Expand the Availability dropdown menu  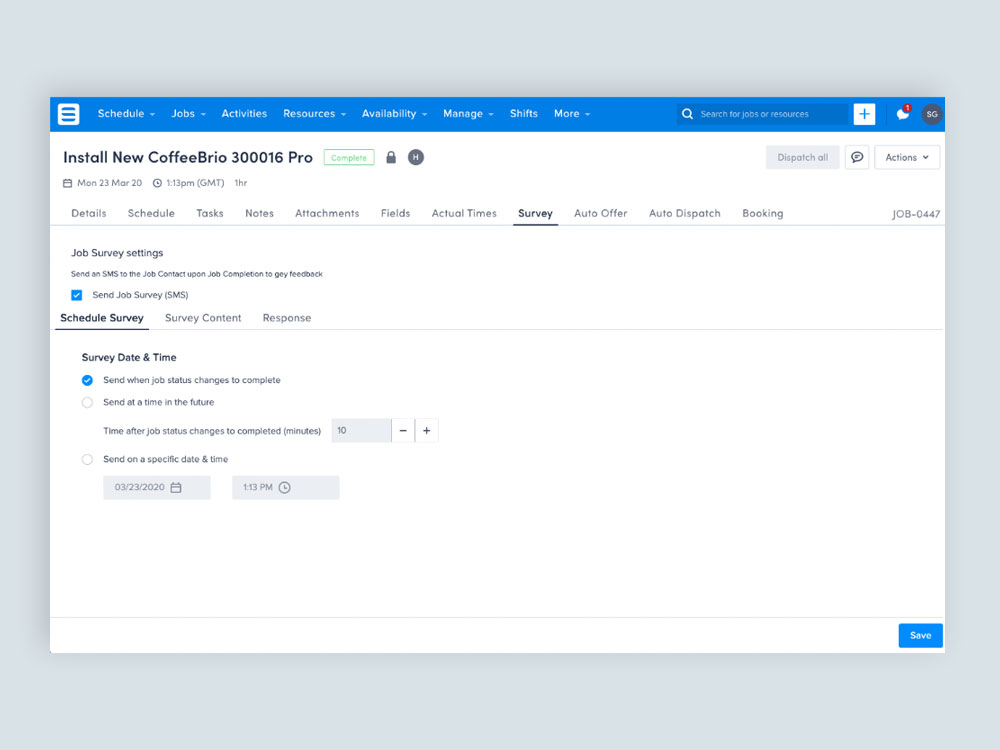pos(394,114)
